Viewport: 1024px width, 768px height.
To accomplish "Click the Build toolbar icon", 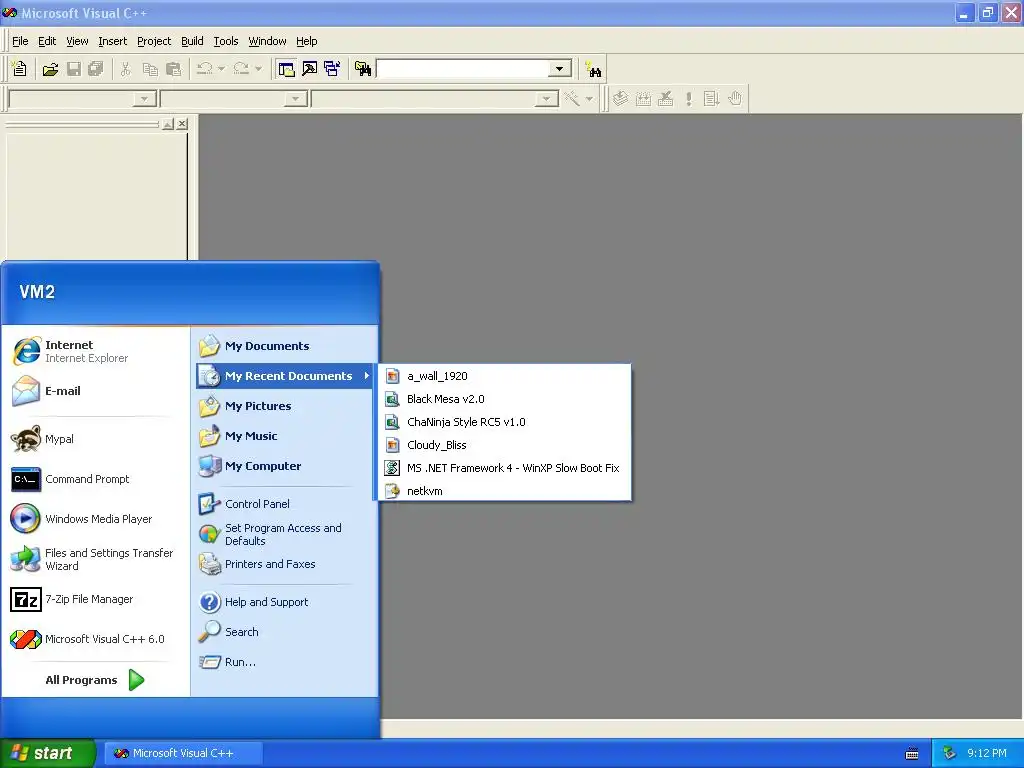I will 643,99.
